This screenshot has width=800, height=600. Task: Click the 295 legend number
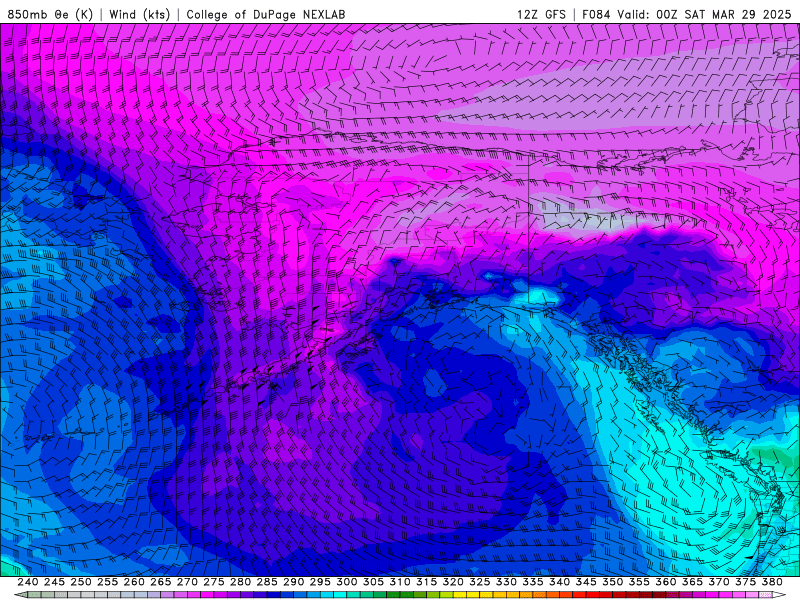click(320, 582)
